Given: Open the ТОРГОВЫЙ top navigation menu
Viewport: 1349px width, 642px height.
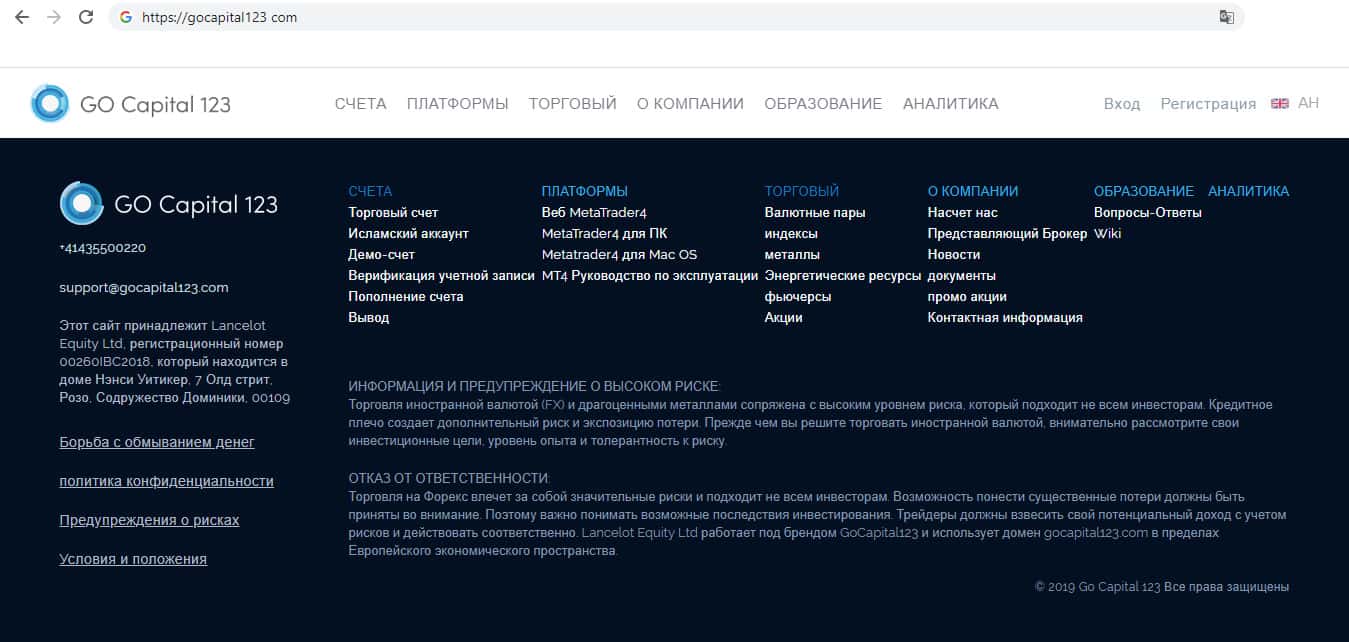Looking at the screenshot, I should pos(572,104).
